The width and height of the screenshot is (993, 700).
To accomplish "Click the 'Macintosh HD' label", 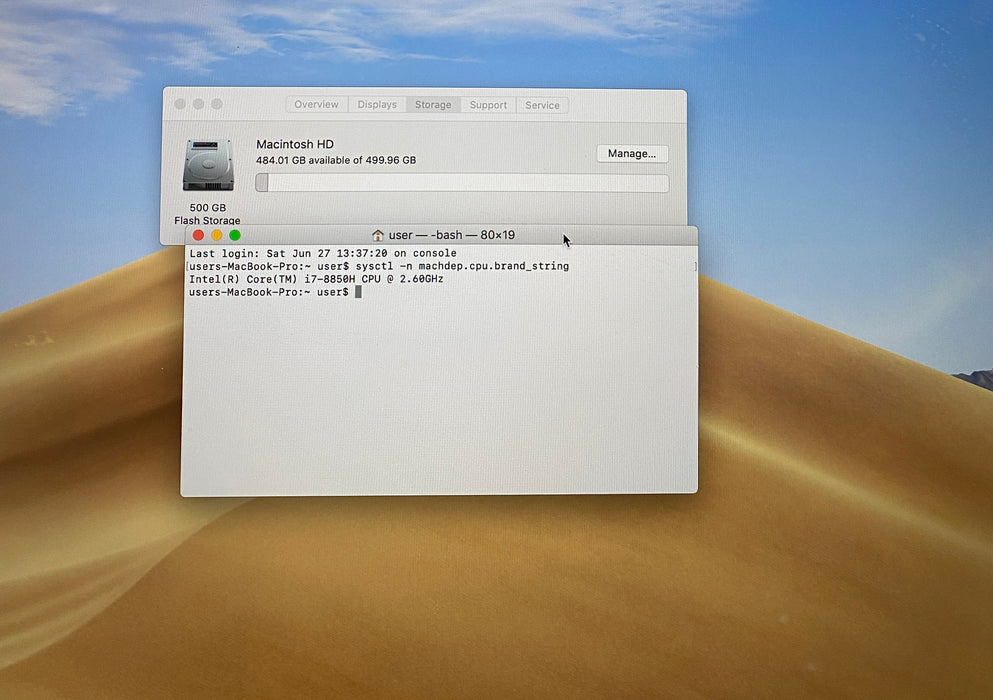I will (294, 144).
